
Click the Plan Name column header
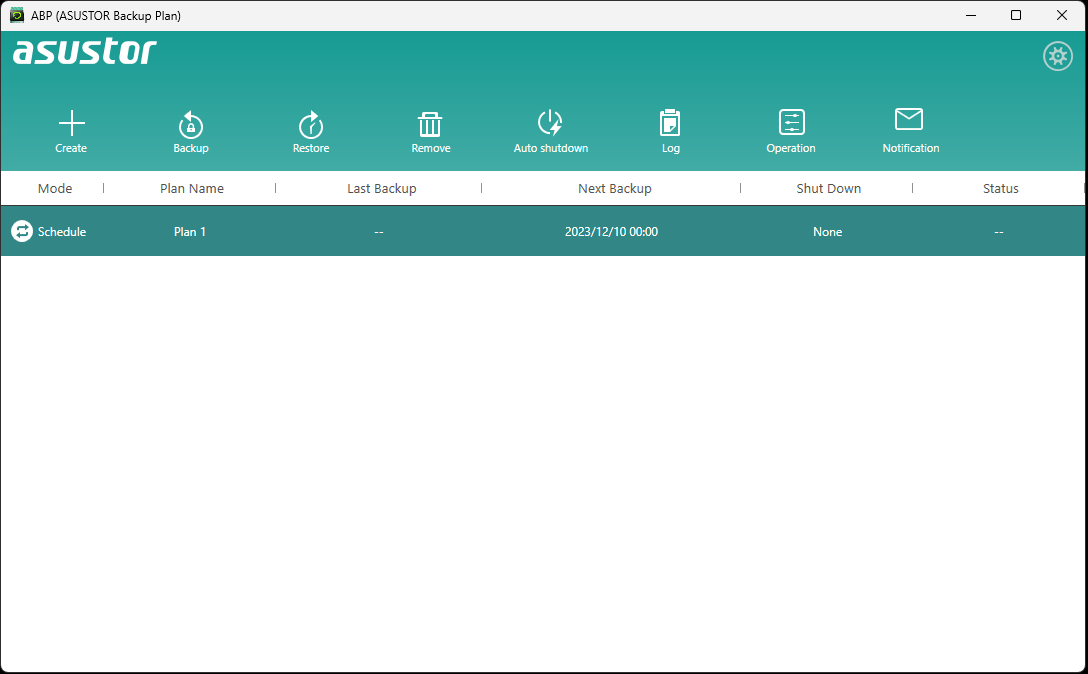(x=192, y=188)
